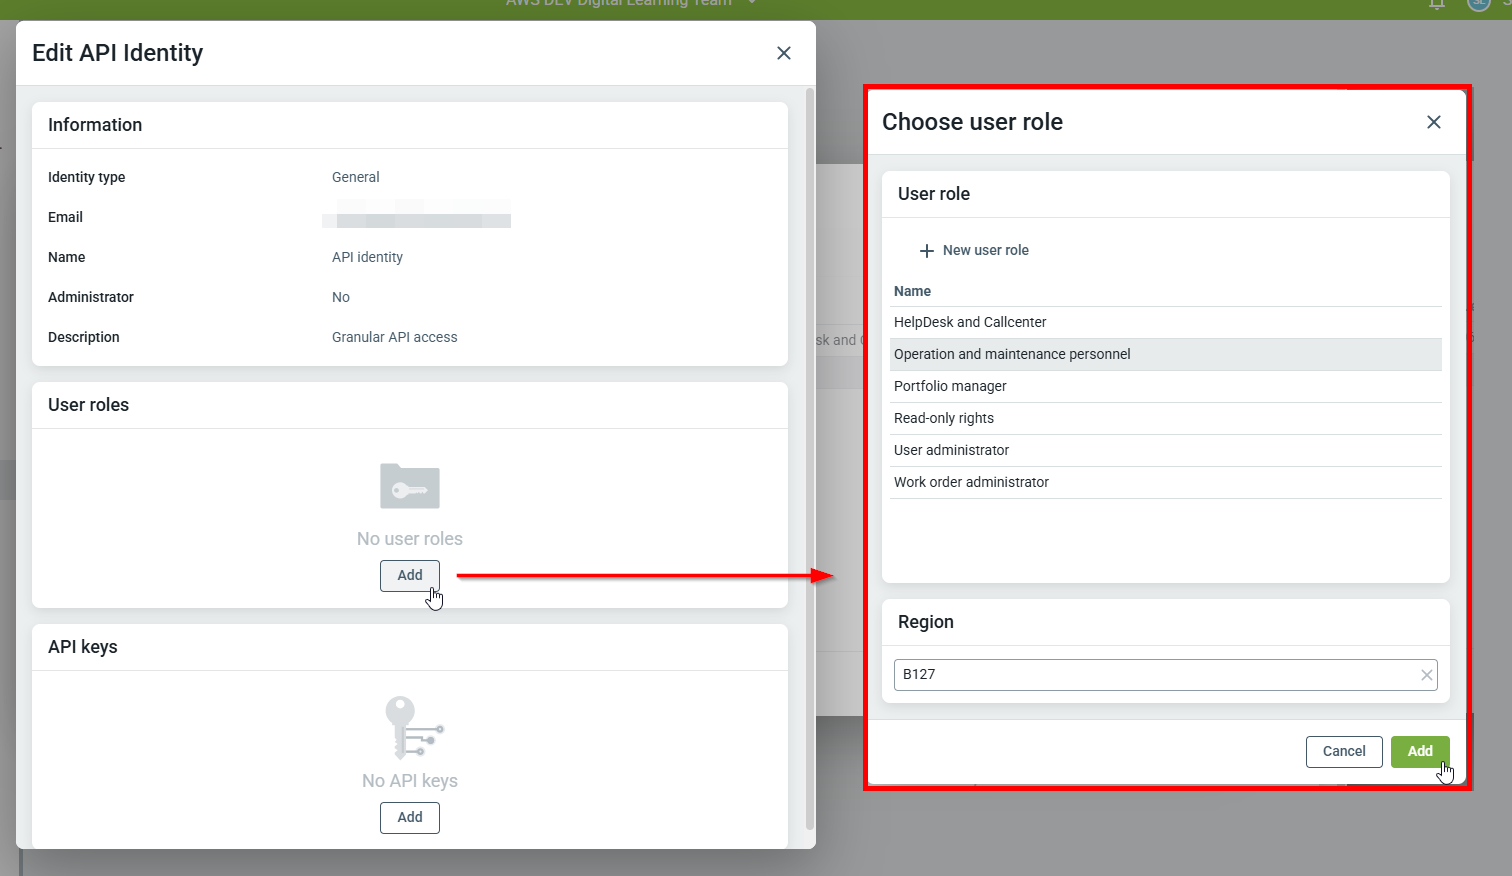
Task: Select the User administrator role
Action: pos(951,450)
